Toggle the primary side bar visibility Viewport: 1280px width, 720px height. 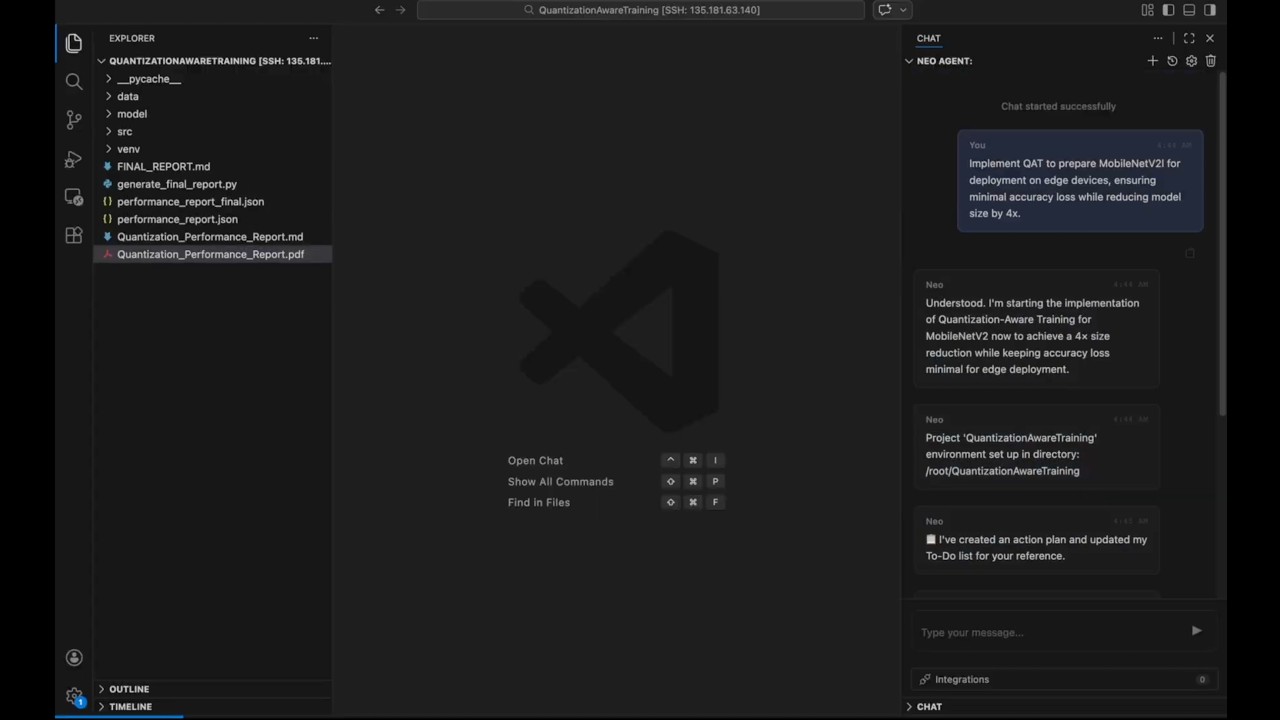(x=1168, y=10)
